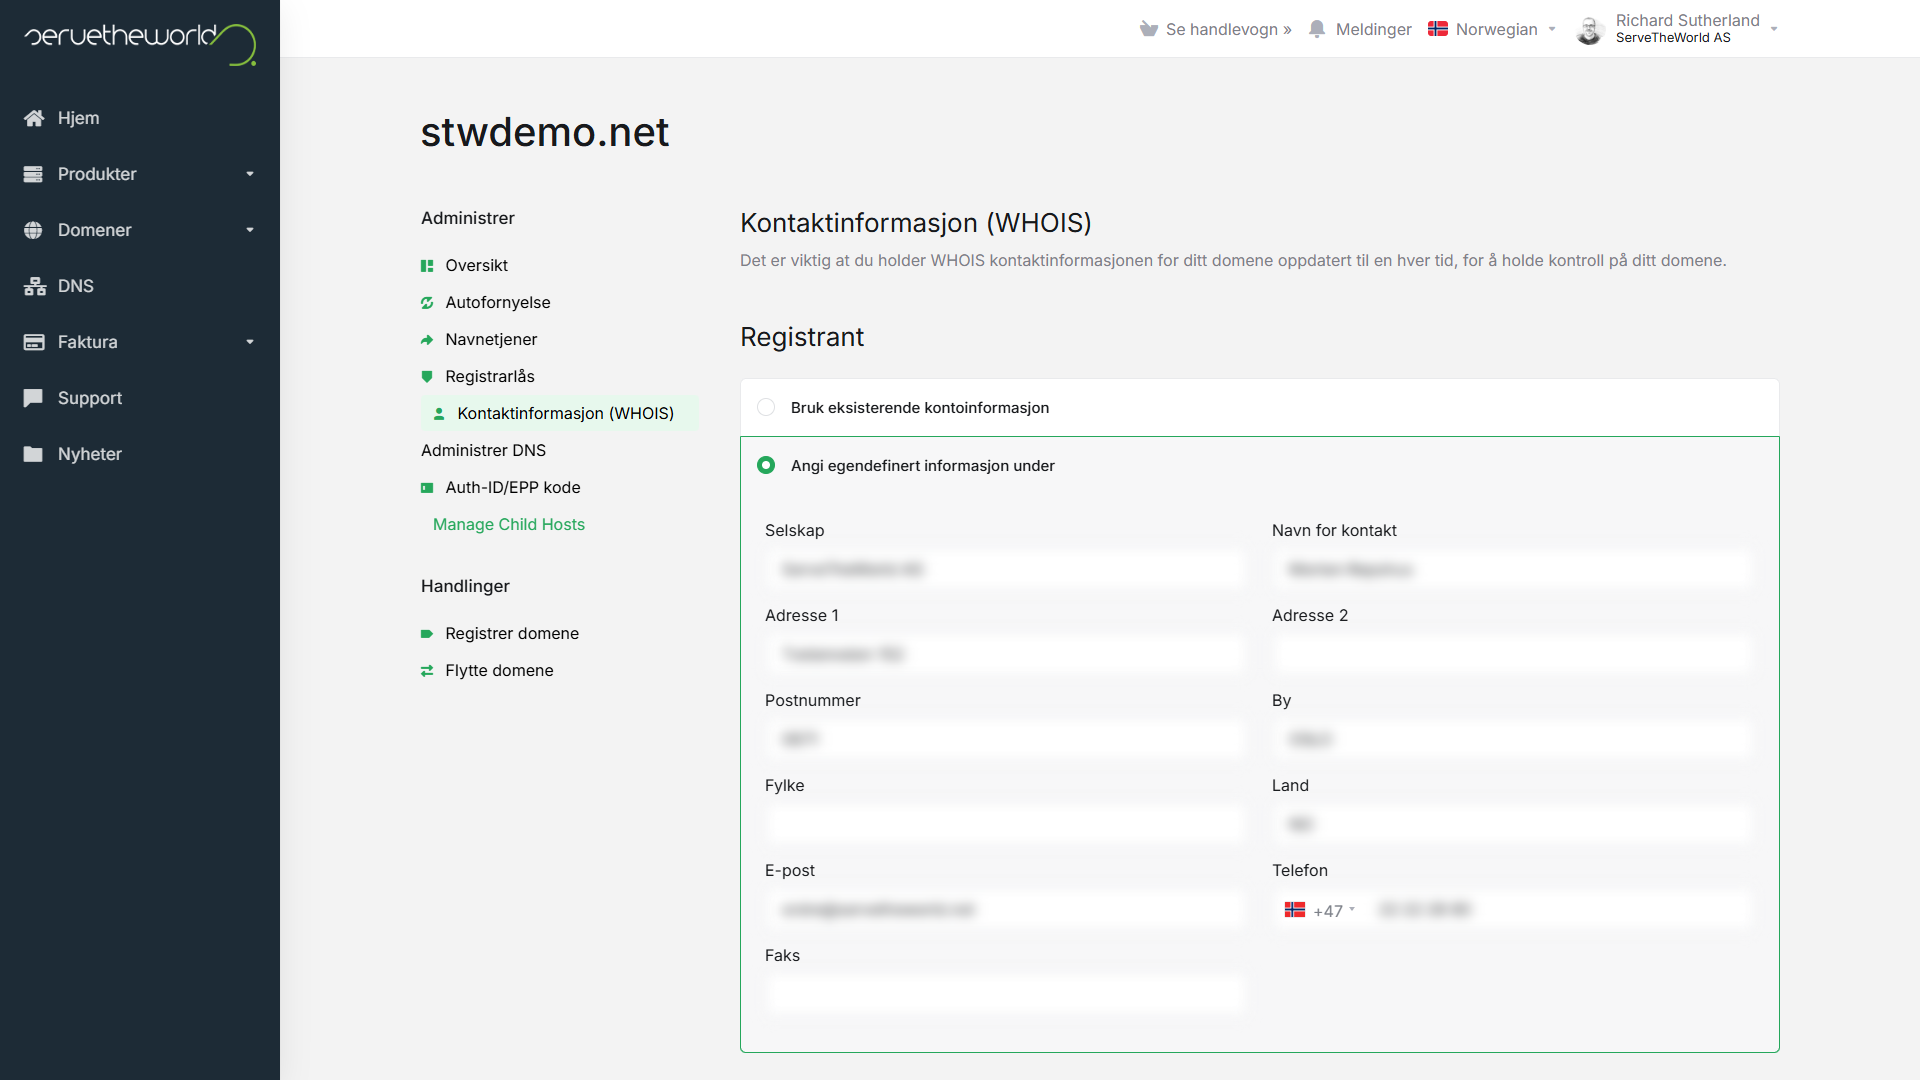Click the Adresse 2 input field

tap(1512, 655)
